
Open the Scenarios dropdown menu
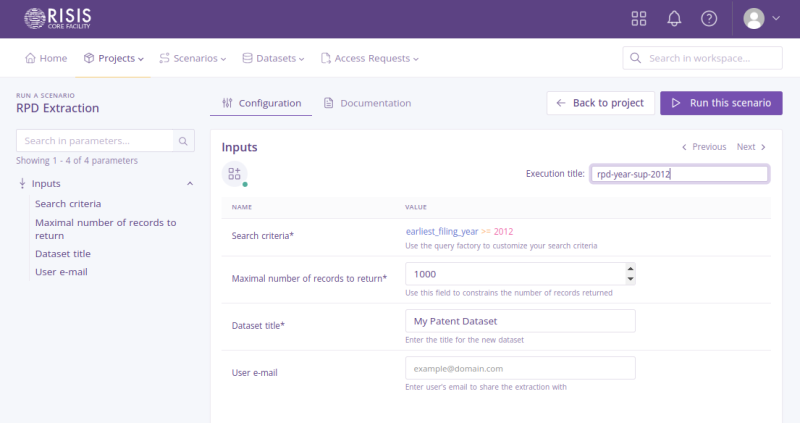(193, 58)
